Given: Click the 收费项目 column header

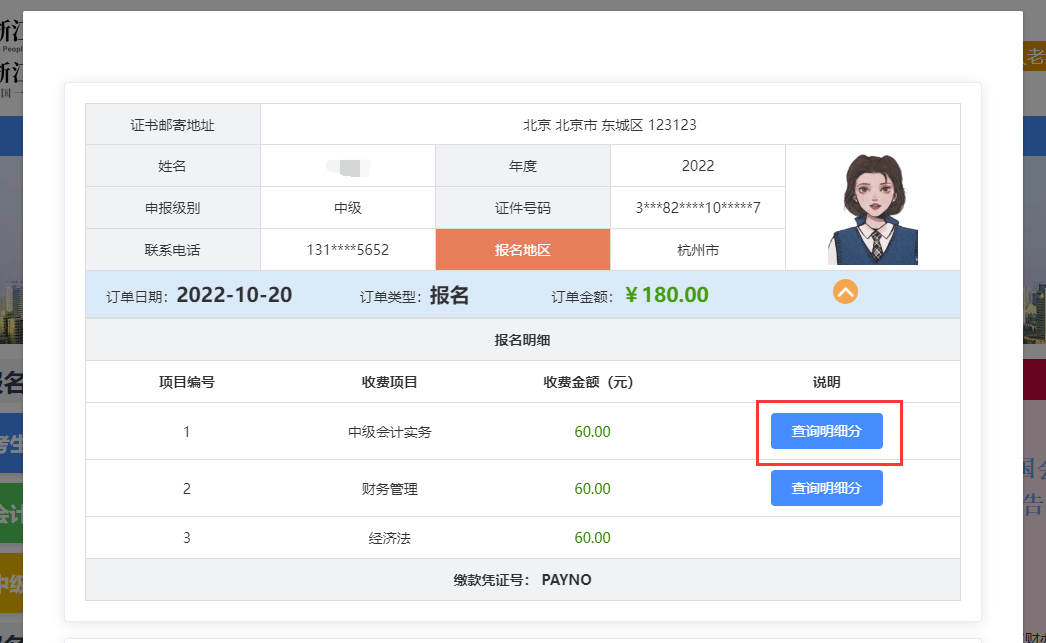Looking at the screenshot, I should [389, 382].
